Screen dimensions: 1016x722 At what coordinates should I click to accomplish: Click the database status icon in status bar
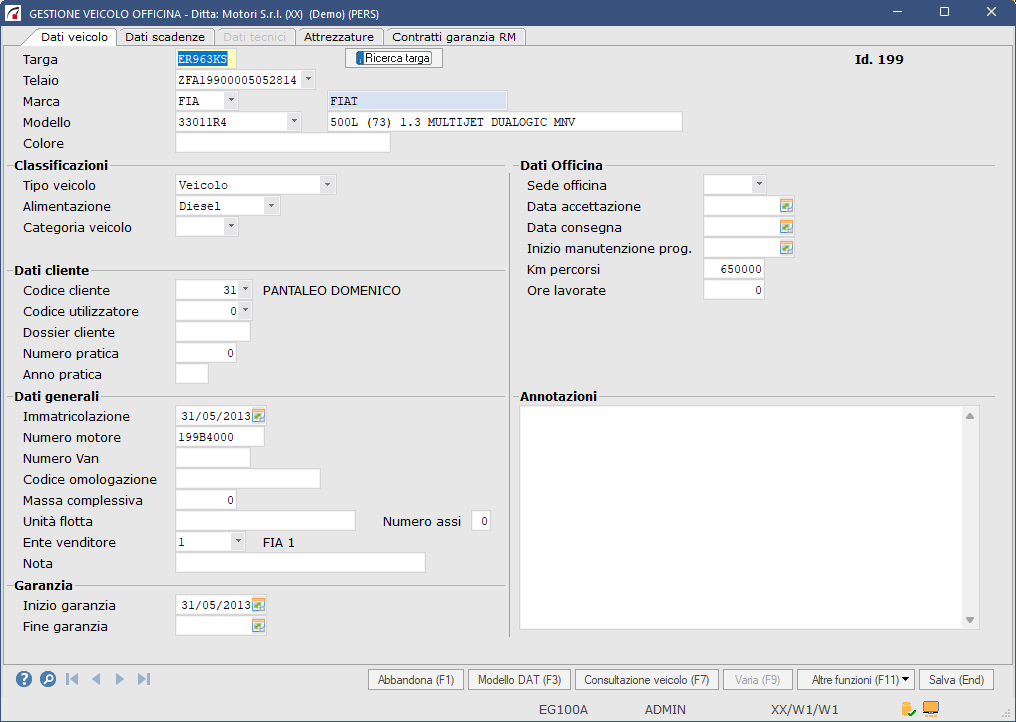tap(908, 709)
